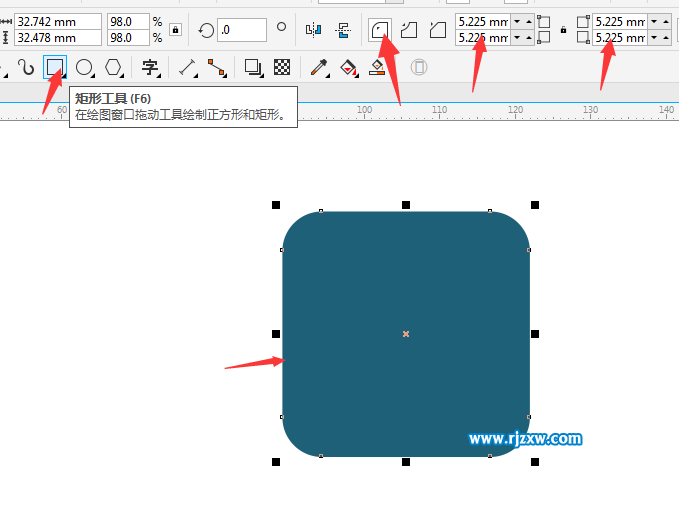The width and height of the screenshot is (679, 519).
Task: Click the top-left corner radius field
Action: (483, 22)
